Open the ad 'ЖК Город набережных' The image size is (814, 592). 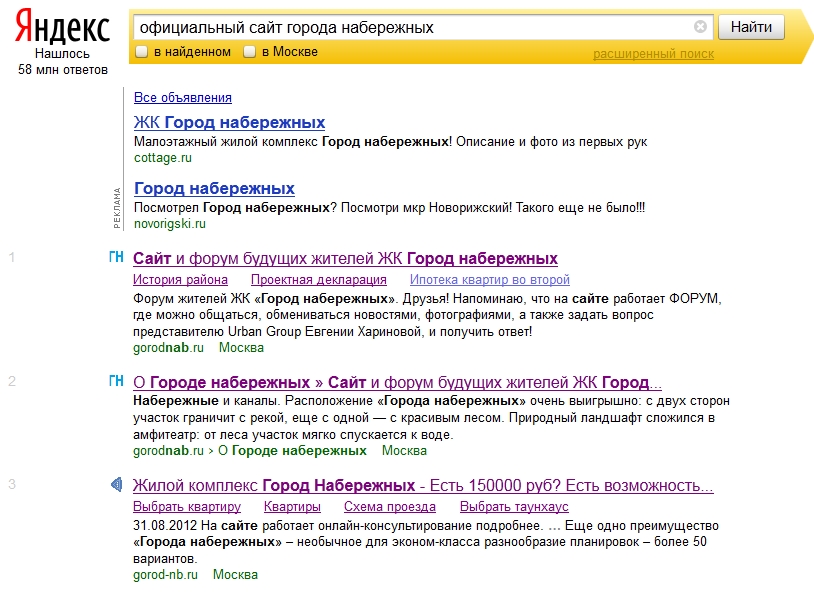229,123
